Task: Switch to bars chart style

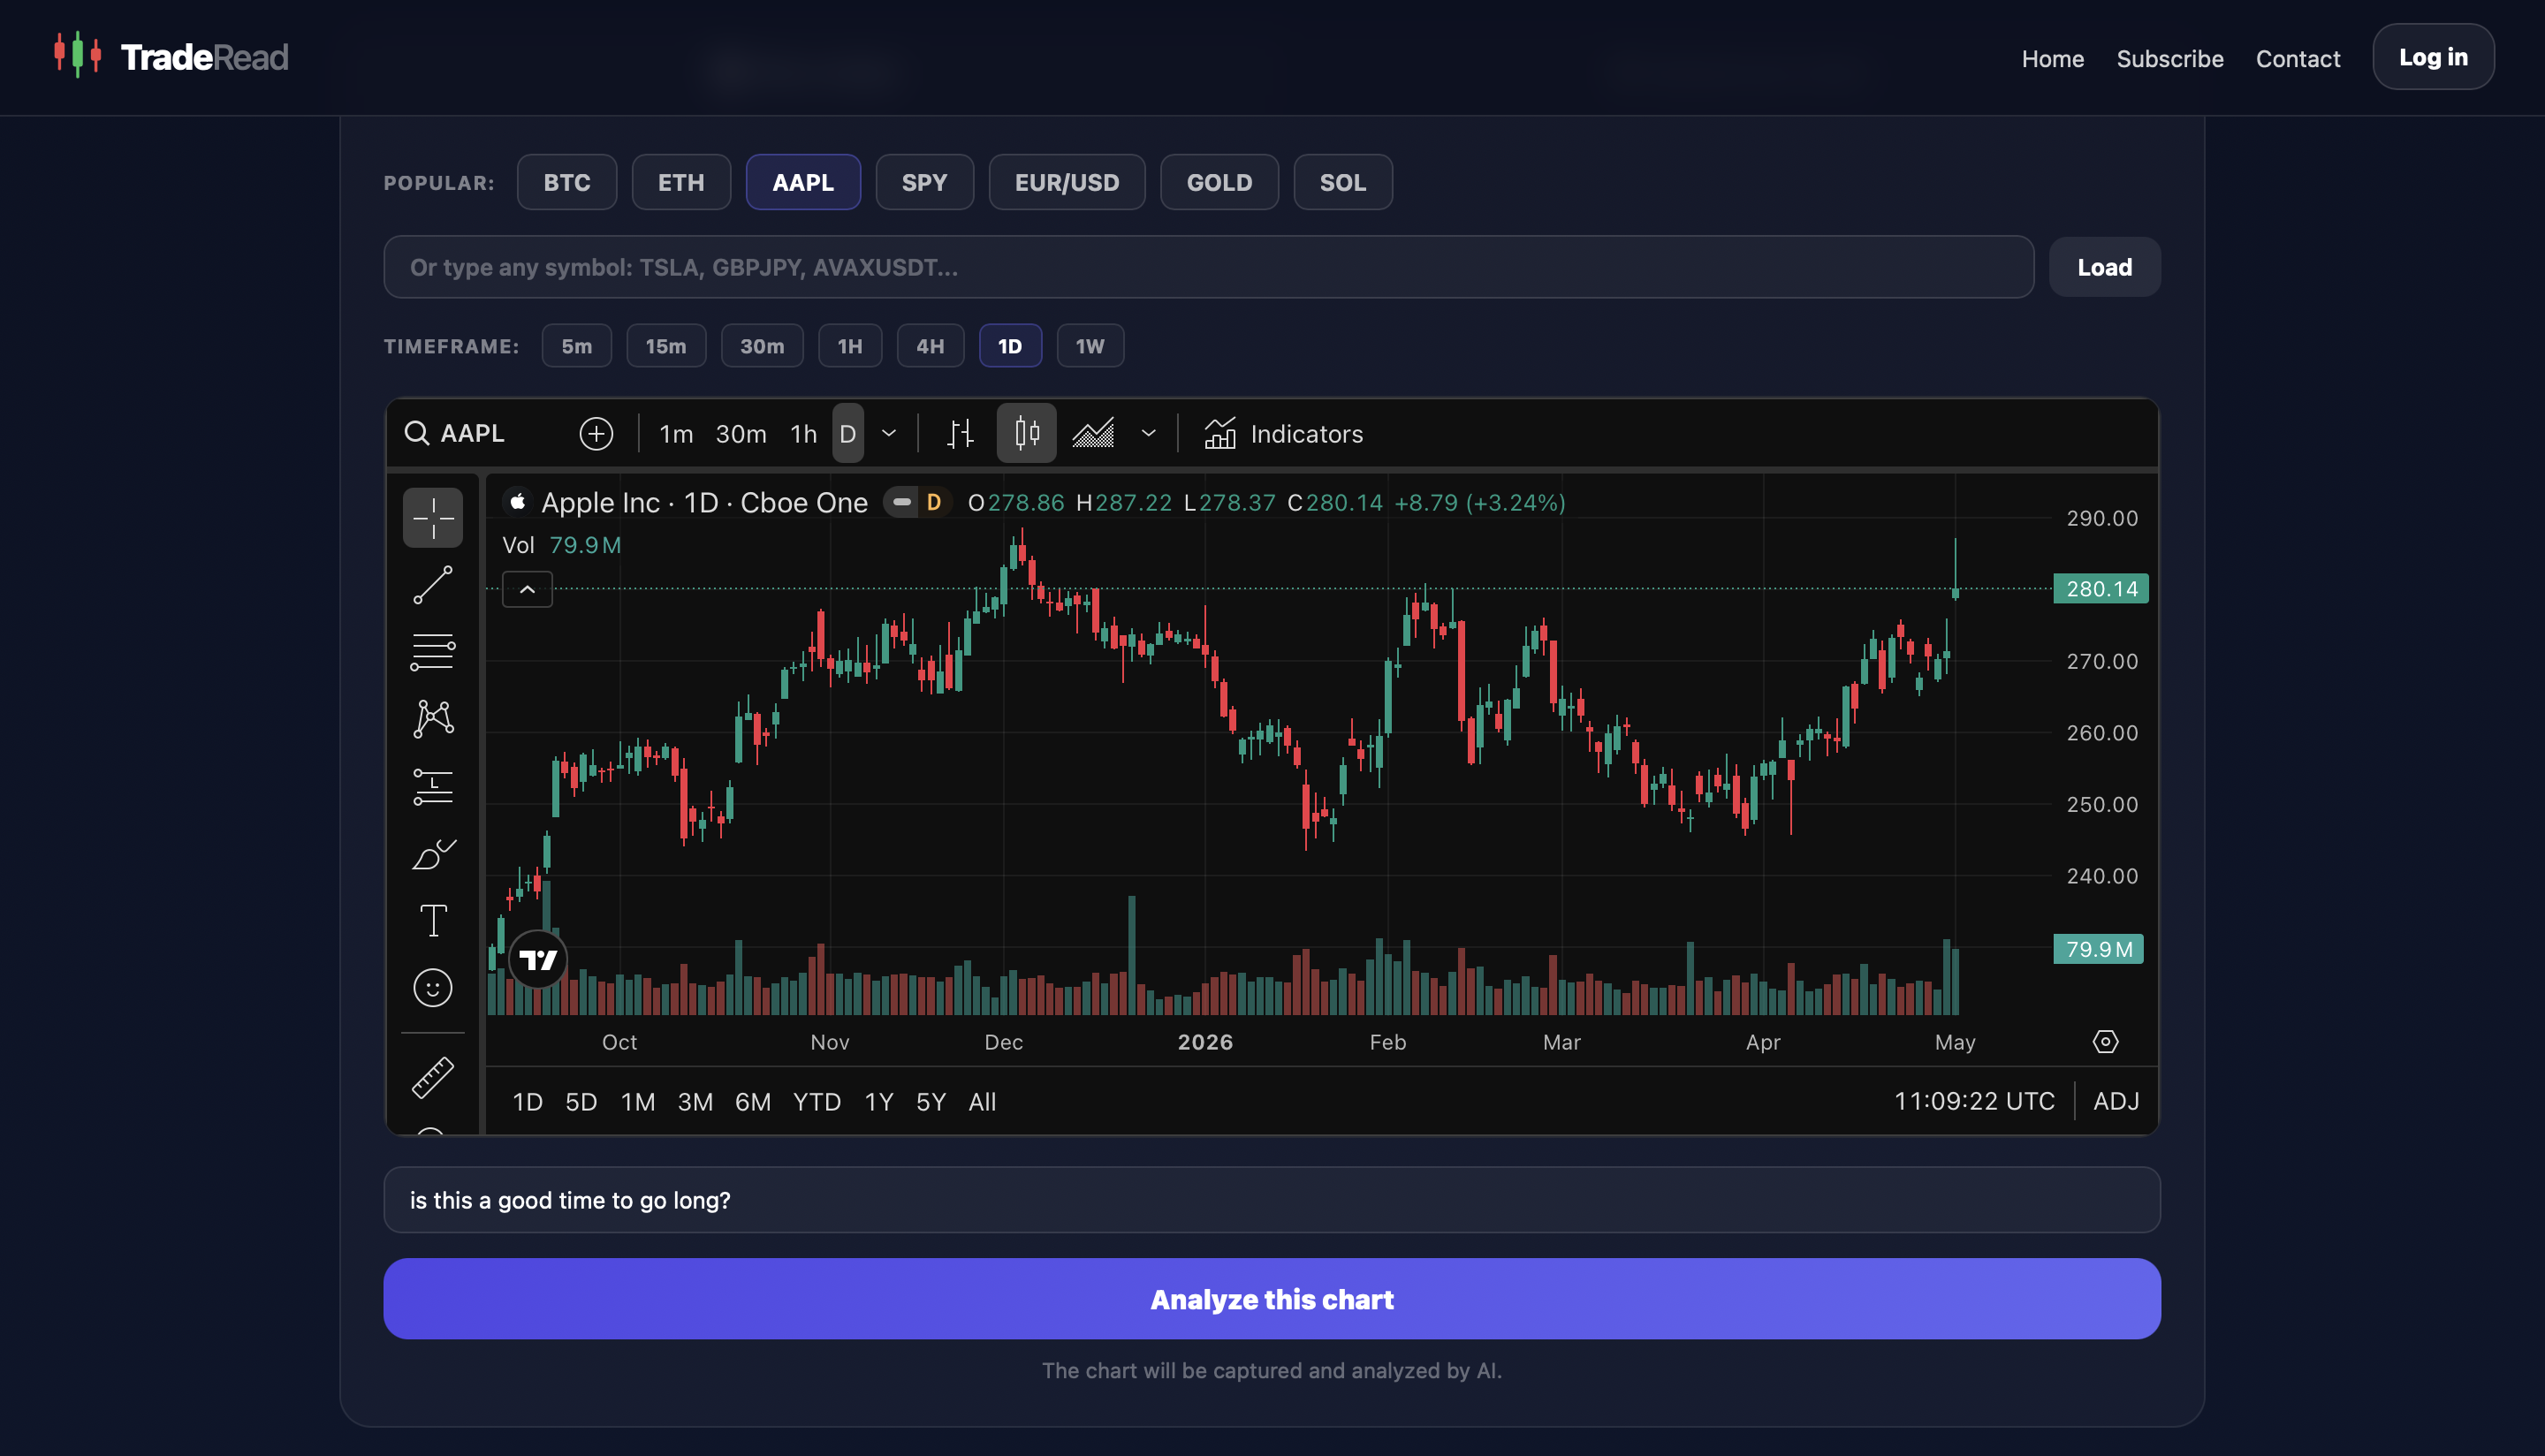Action: pyautogui.click(x=960, y=433)
